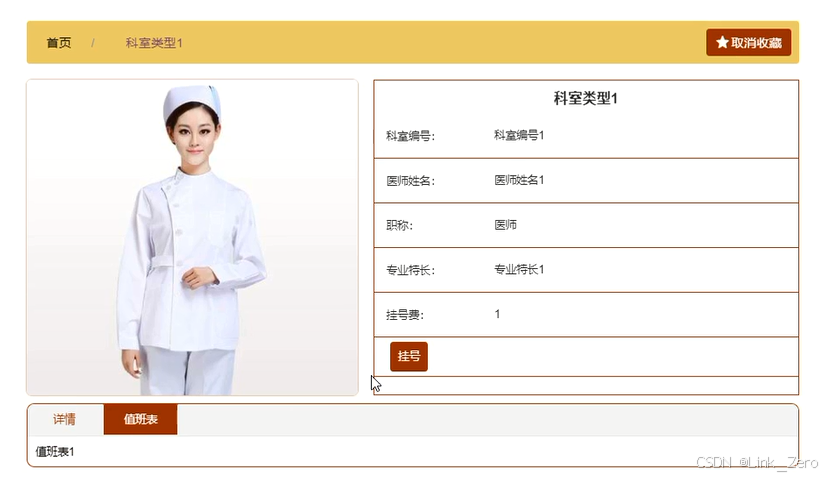Screen dimensions: 829x478
Task: Click the 专业特长1 value
Action: click(x=519, y=270)
